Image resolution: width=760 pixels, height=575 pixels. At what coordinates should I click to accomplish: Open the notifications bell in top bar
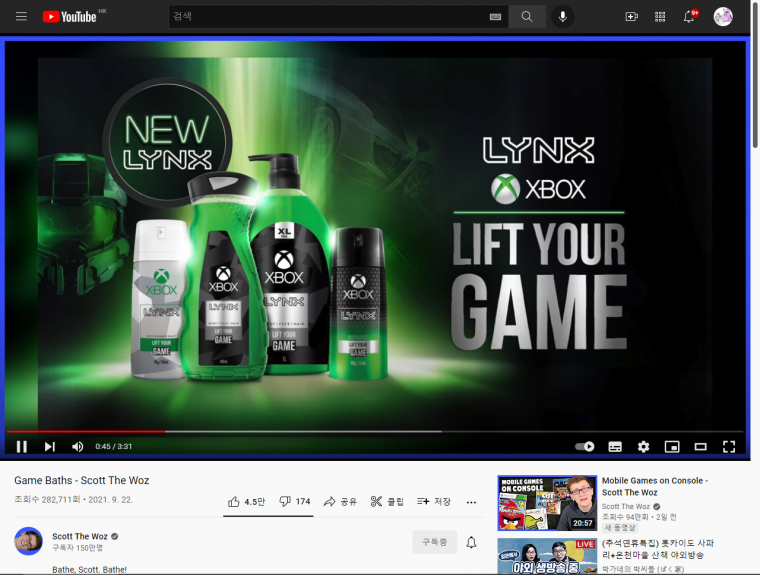(689, 16)
